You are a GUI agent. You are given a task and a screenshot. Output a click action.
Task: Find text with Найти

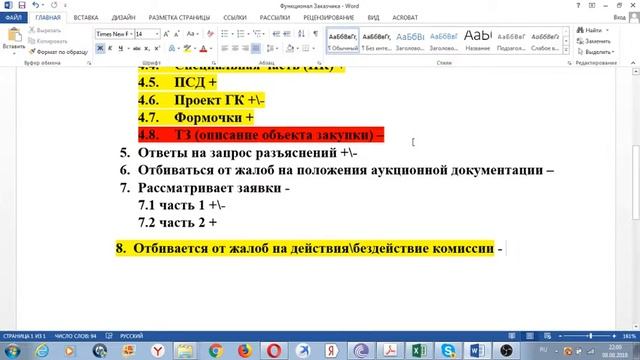(589, 30)
